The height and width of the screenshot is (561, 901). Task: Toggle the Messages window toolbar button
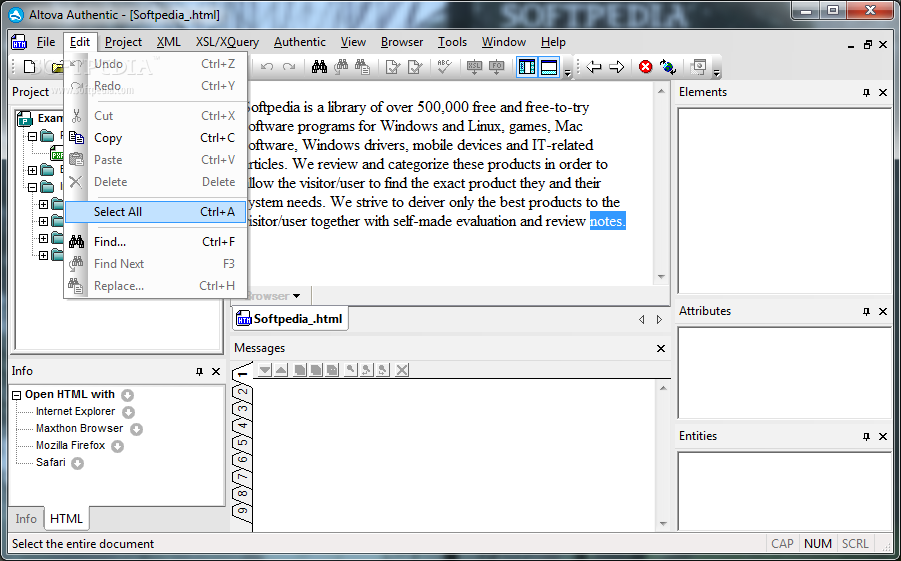pyautogui.click(x=549, y=67)
